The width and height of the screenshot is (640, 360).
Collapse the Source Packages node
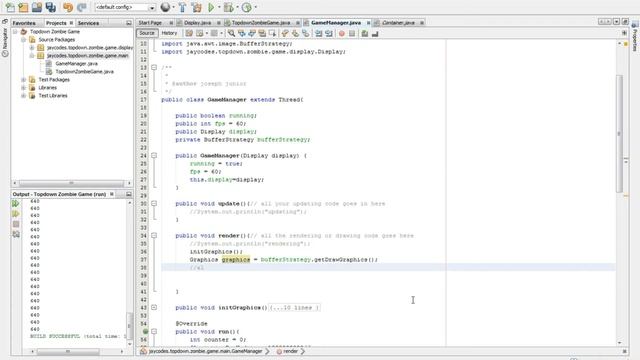24,40
